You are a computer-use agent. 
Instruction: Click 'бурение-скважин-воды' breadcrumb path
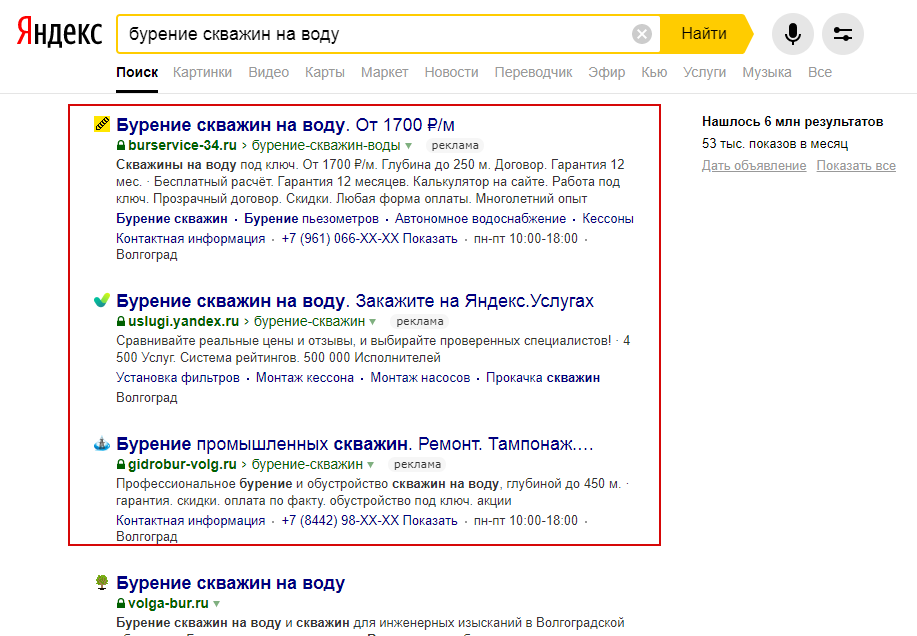click(326, 145)
